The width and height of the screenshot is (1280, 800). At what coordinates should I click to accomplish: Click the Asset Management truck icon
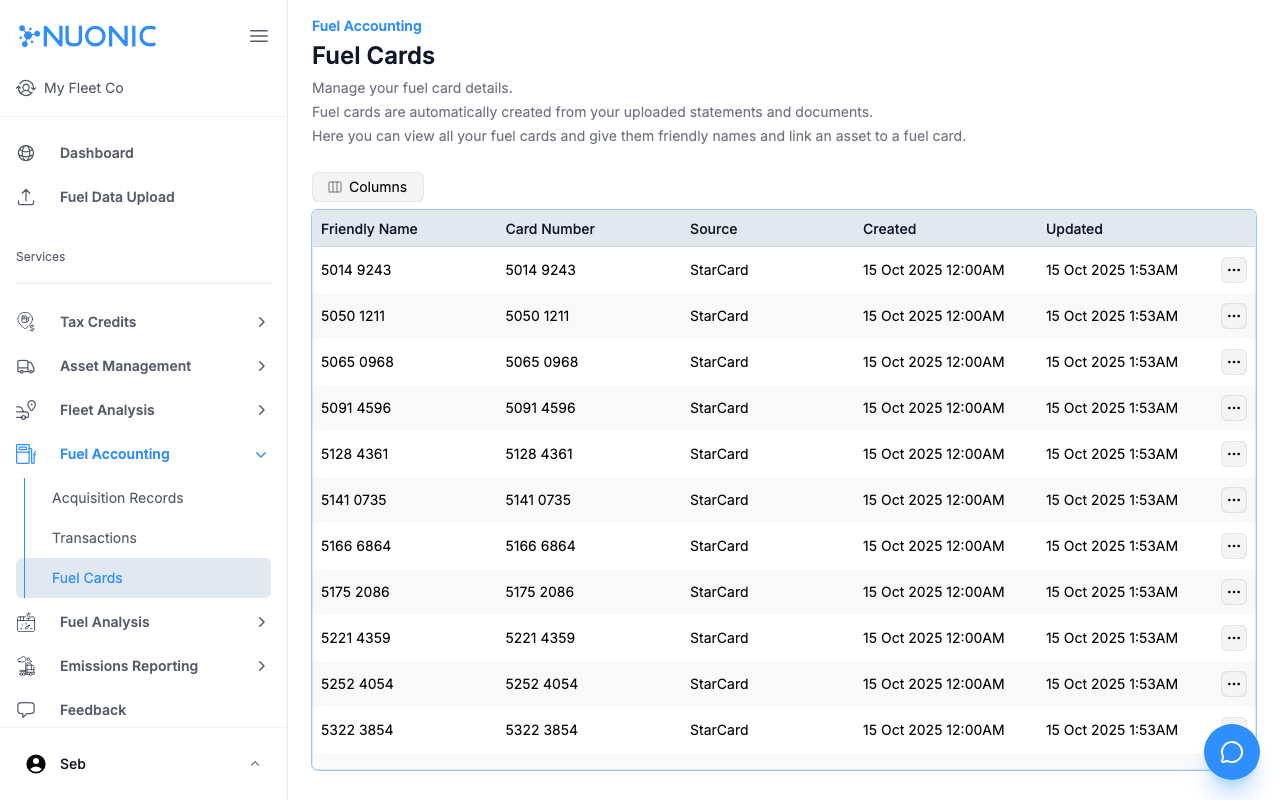tap(26, 366)
